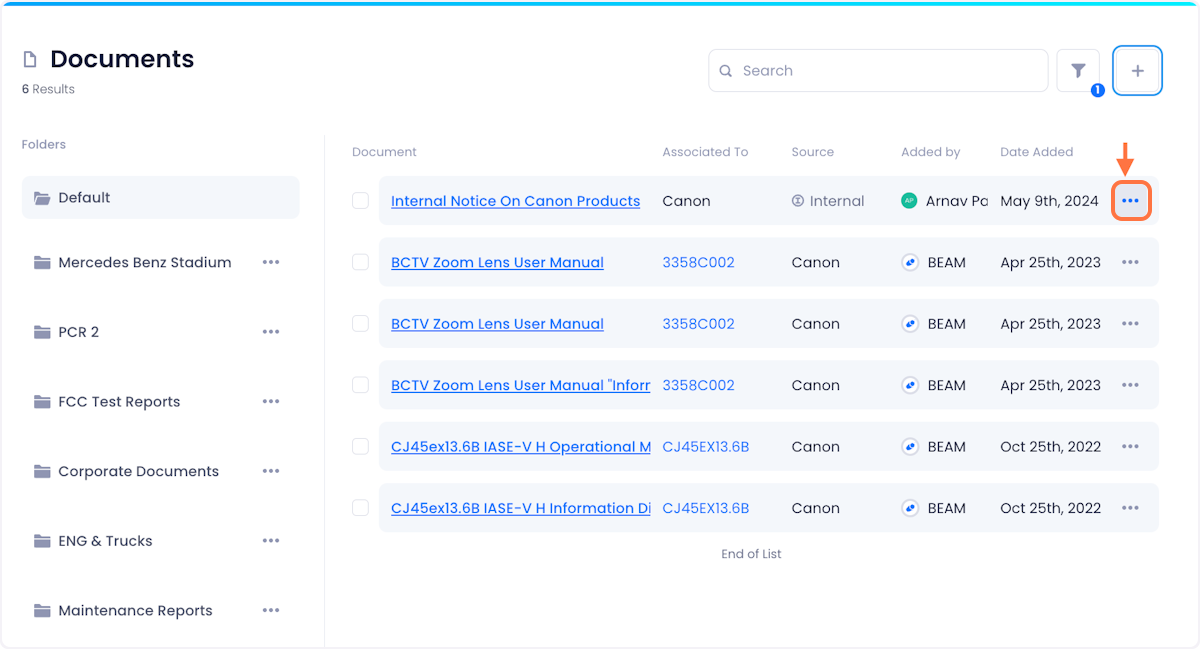Click CJ45EX13.6B link in Operational row

pyautogui.click(x=706, y=447)
